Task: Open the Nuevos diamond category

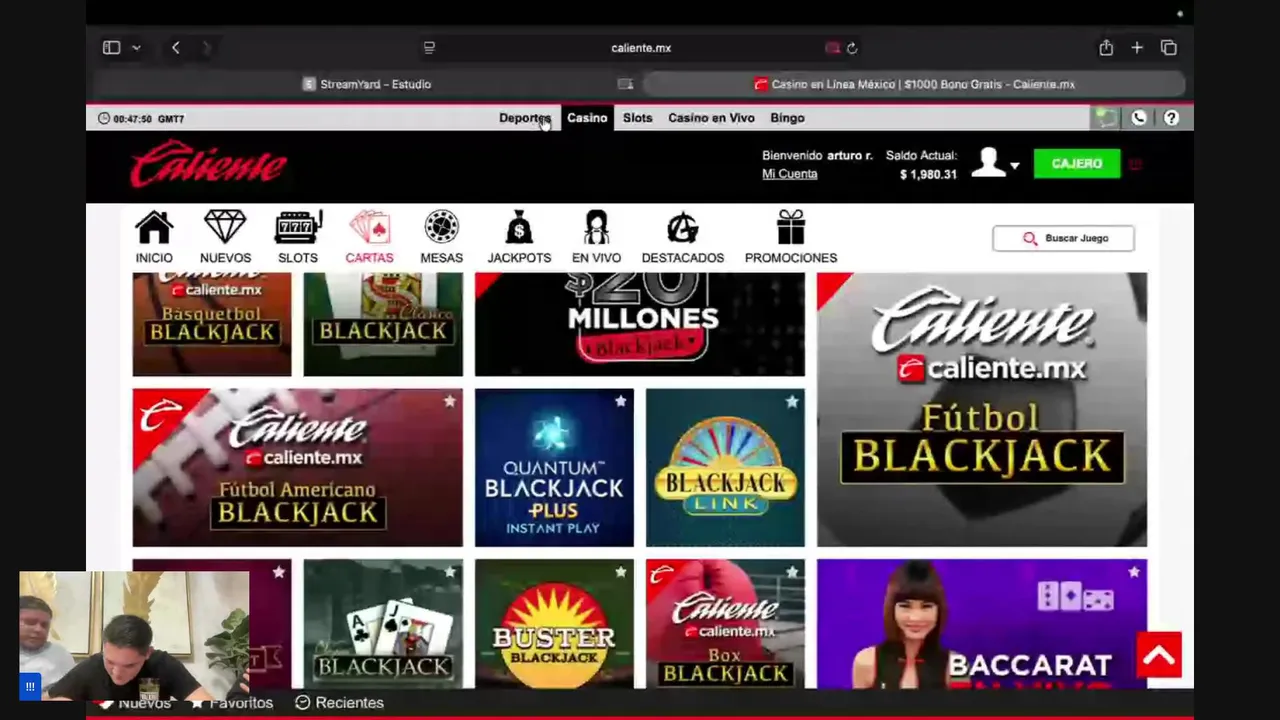Action: [225, 237]
